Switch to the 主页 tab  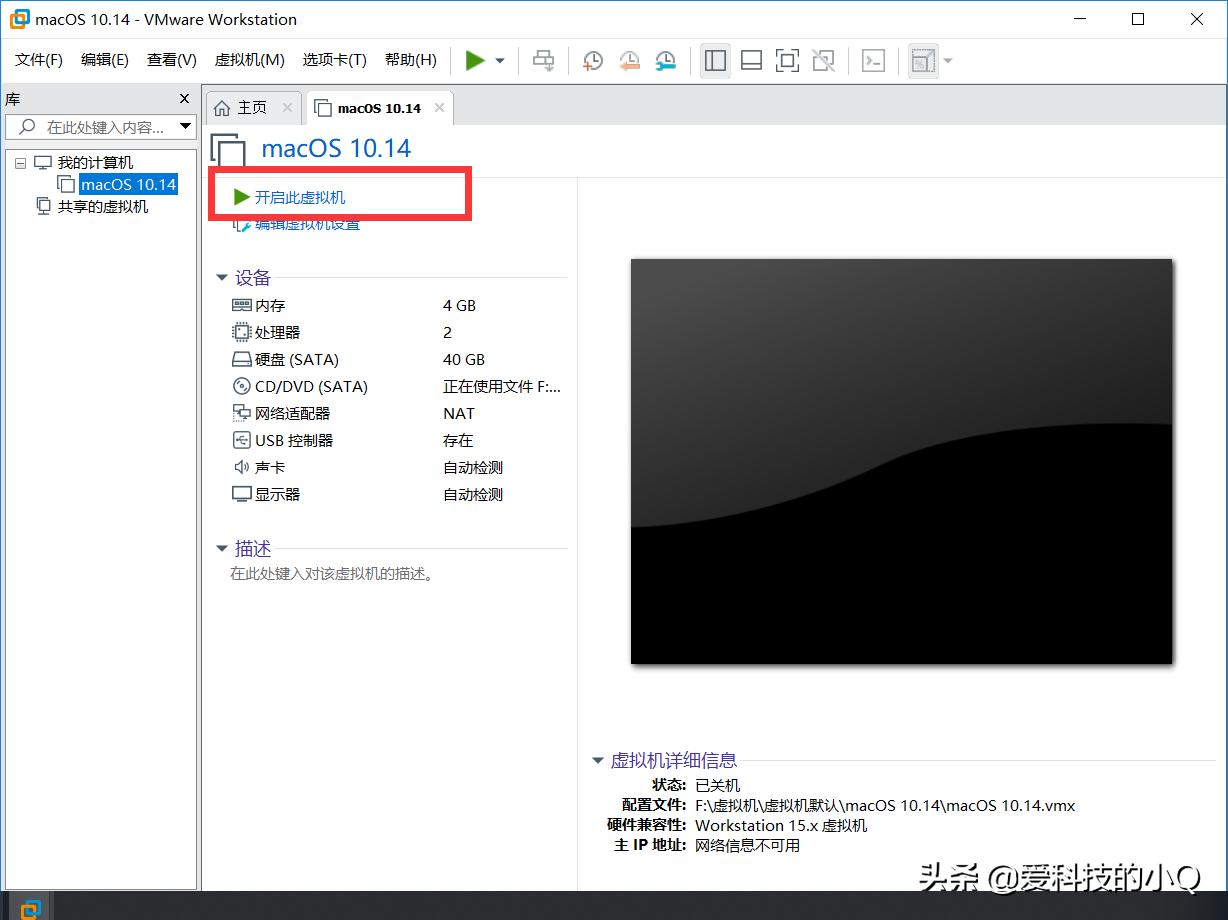(x=252, y=107)
